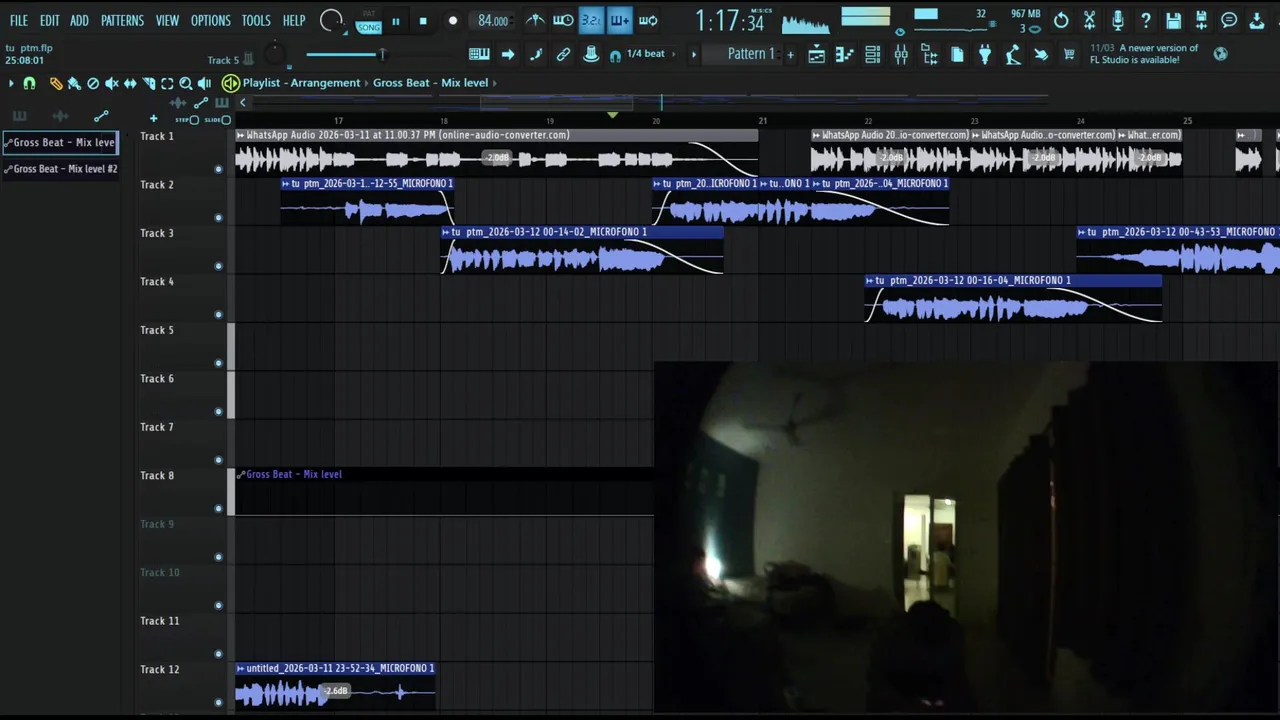Toggle the 3-2-1 countdown before recording
The height and width of the screenshot is (720, 1280).
(x=591, y=20)
